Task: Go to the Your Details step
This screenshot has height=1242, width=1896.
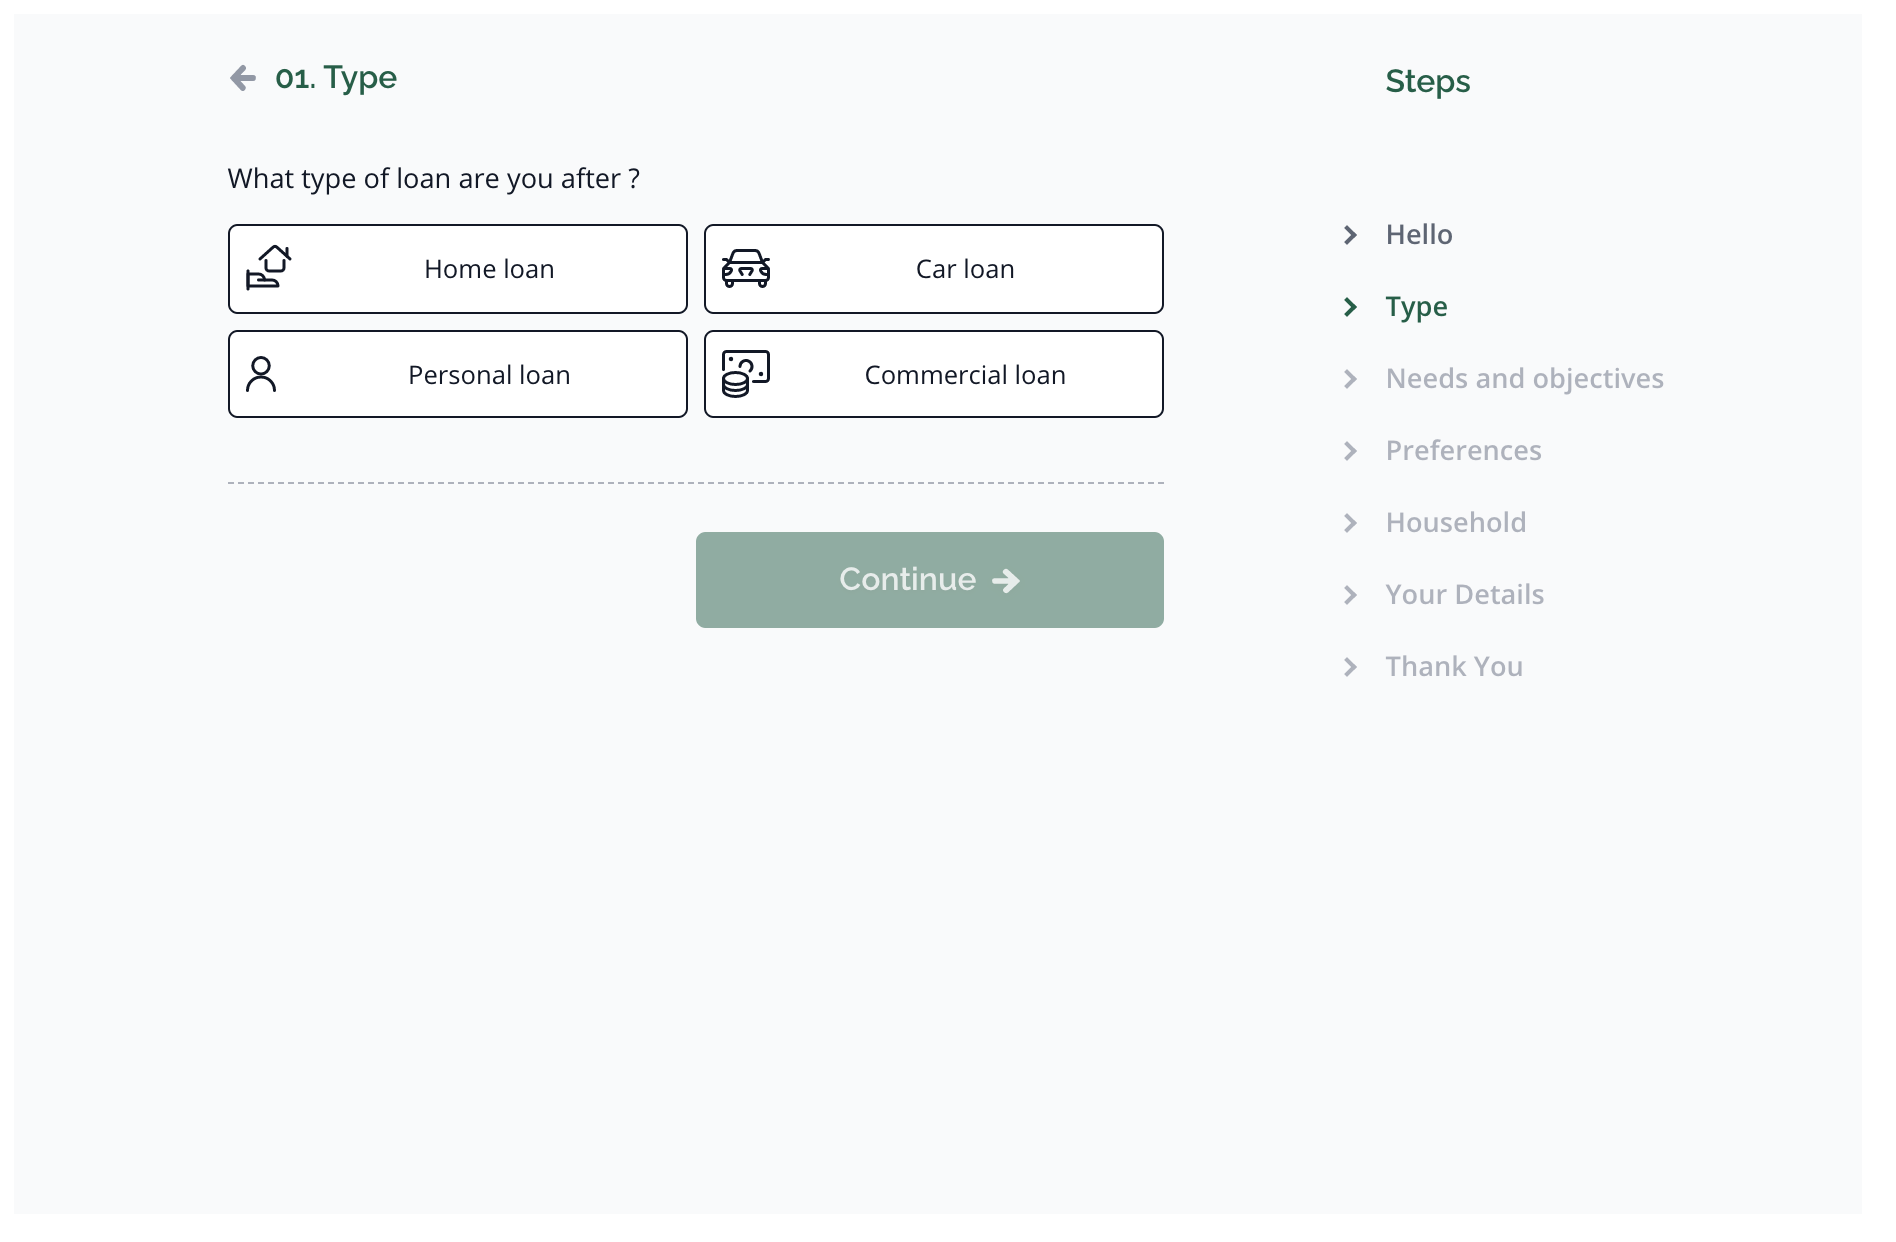Action: (1464, 595)
